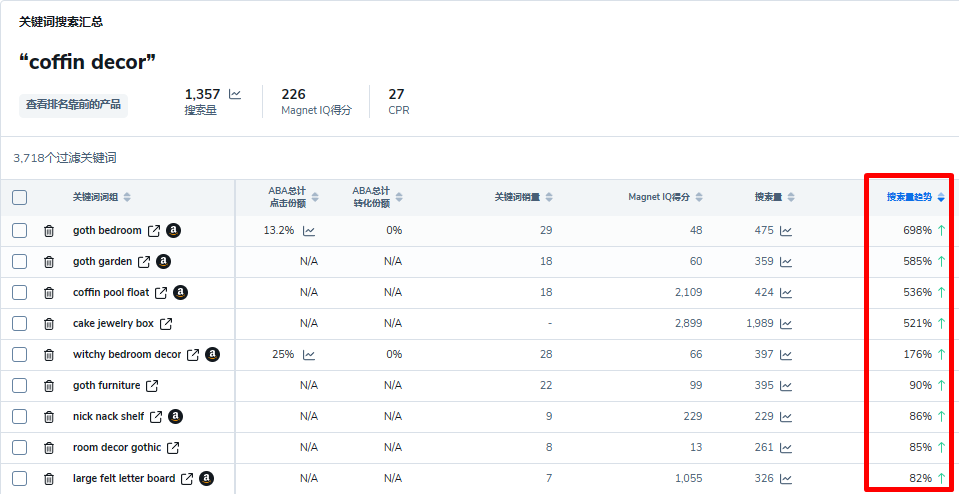Sort by 关键词销量 column header

(523, 197)
